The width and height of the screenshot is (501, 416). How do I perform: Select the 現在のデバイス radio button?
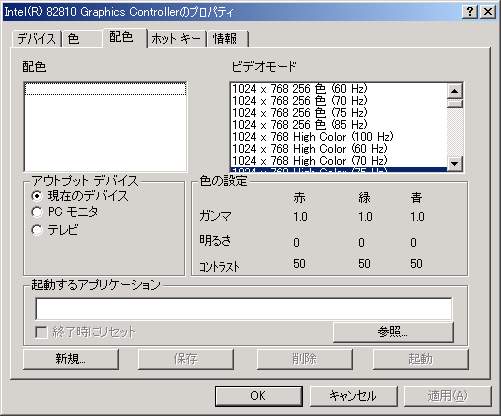click(37, 196)
